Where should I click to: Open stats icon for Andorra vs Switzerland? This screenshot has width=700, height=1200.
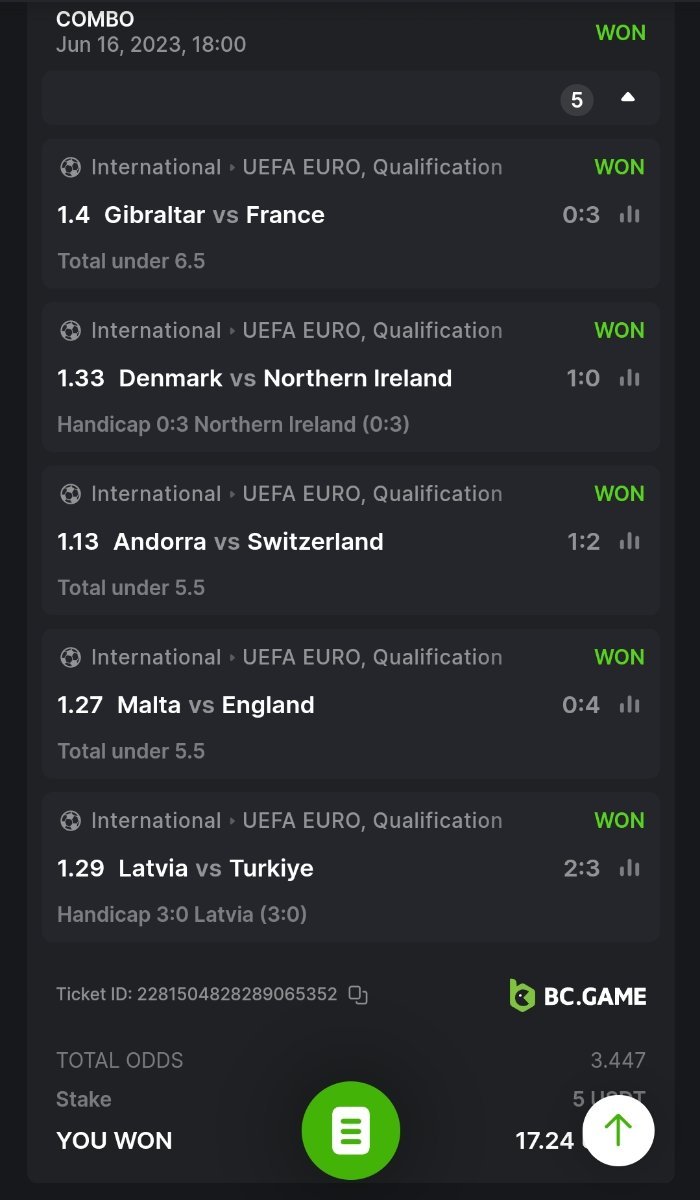[629, 541]
